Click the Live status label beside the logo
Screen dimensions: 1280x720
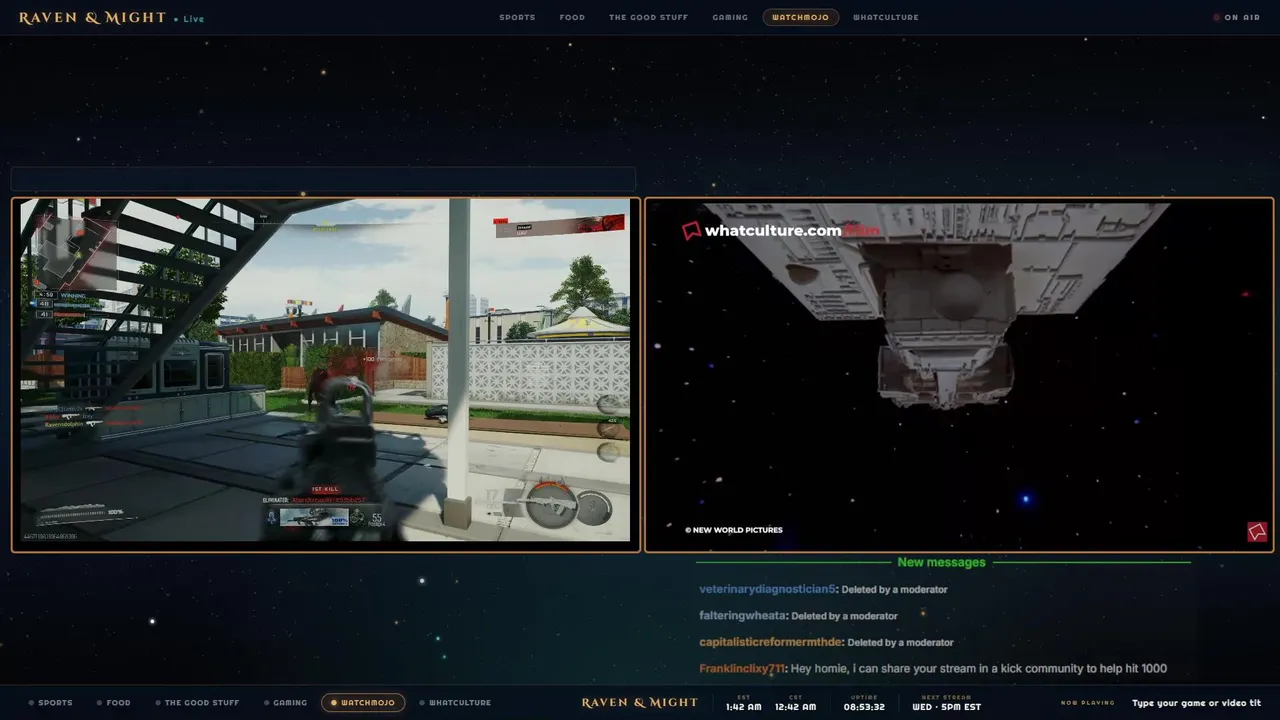189,18
